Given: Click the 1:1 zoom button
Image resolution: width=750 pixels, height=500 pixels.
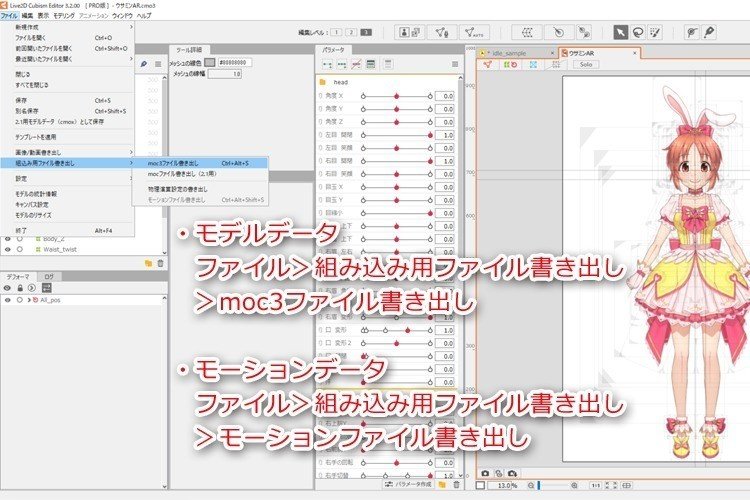Looking at the screenshot, I should point(596,485).
